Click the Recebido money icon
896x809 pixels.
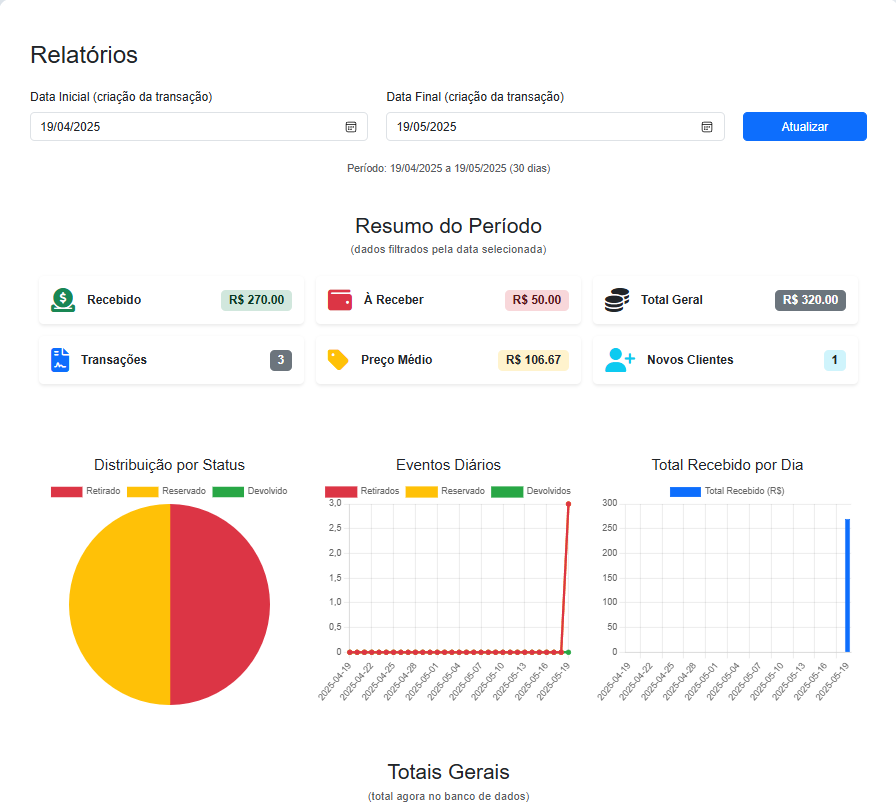coord(63,300)
